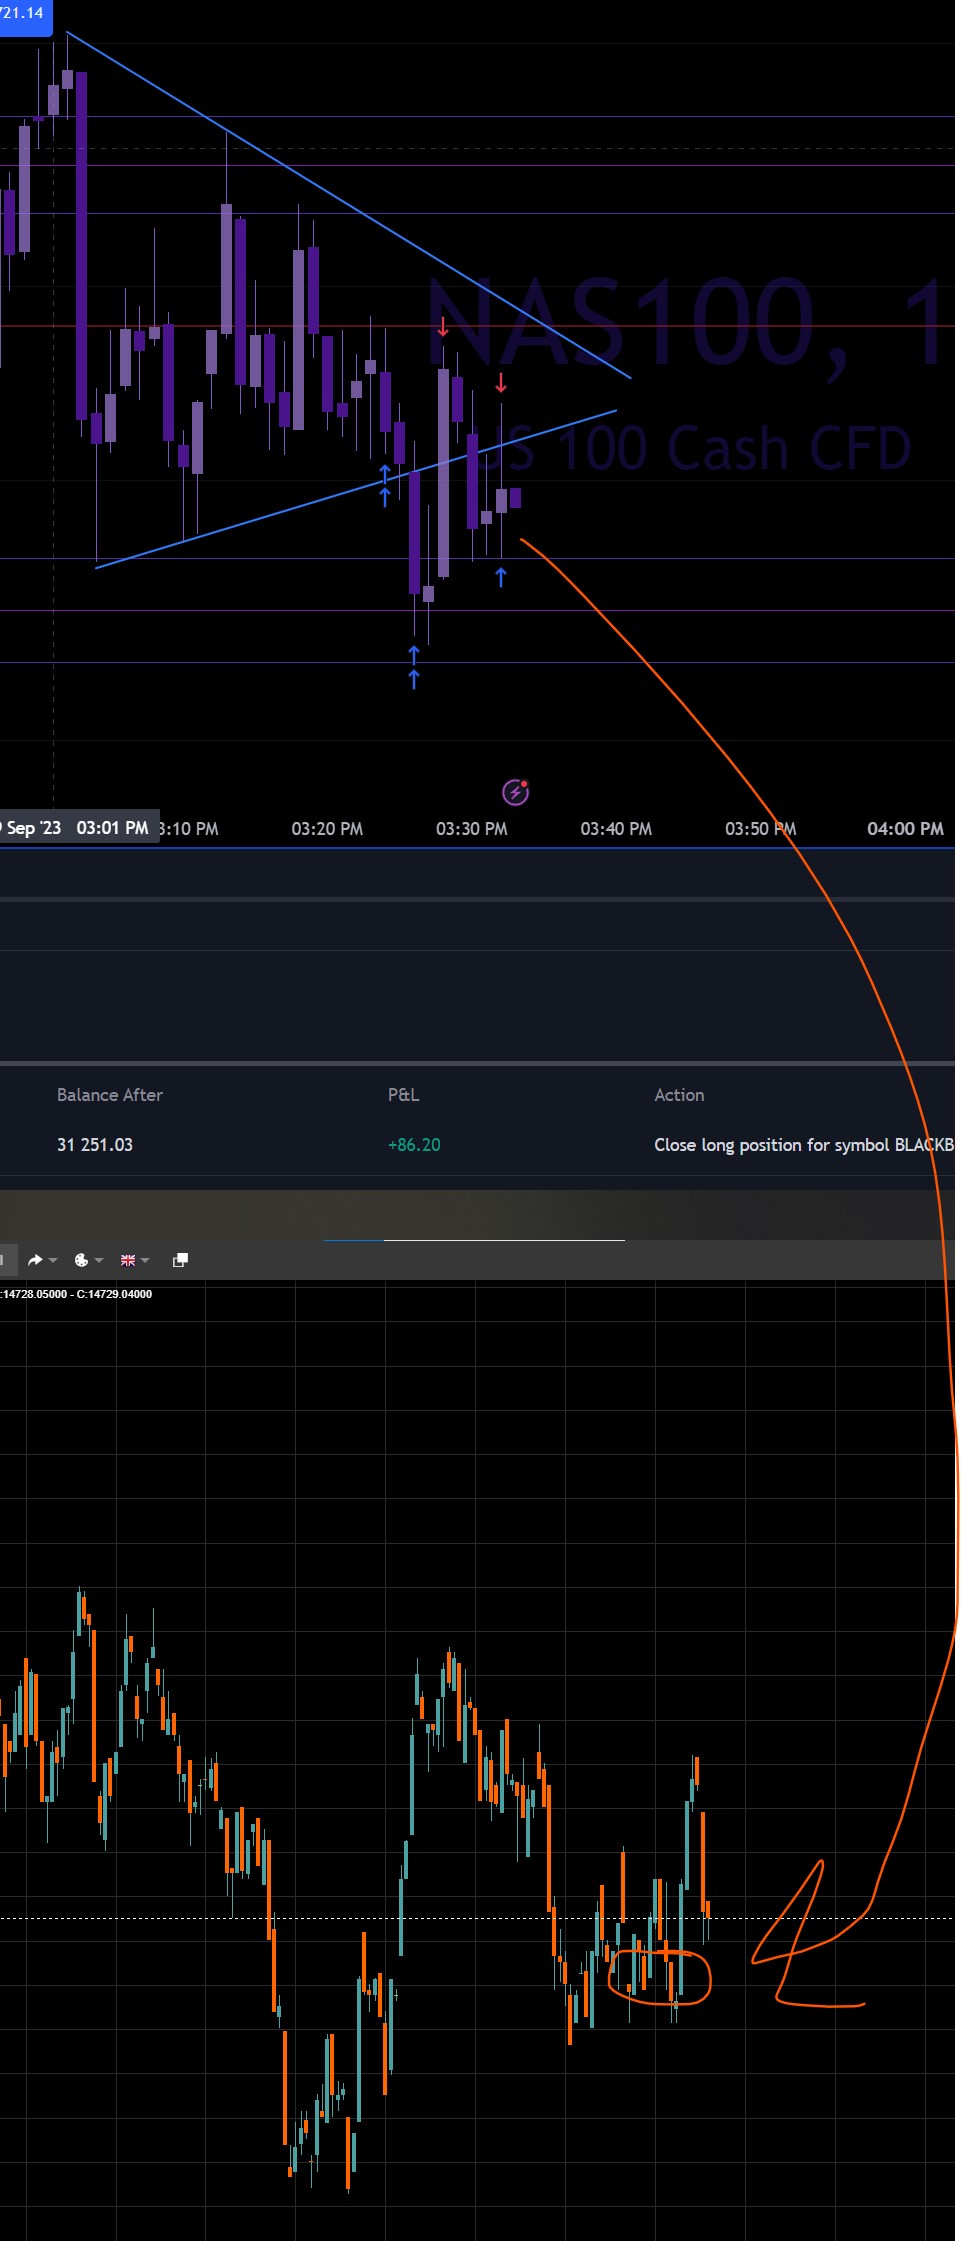Click the pop-out window icon
Screen dimensions: 962x2241
180,1260
